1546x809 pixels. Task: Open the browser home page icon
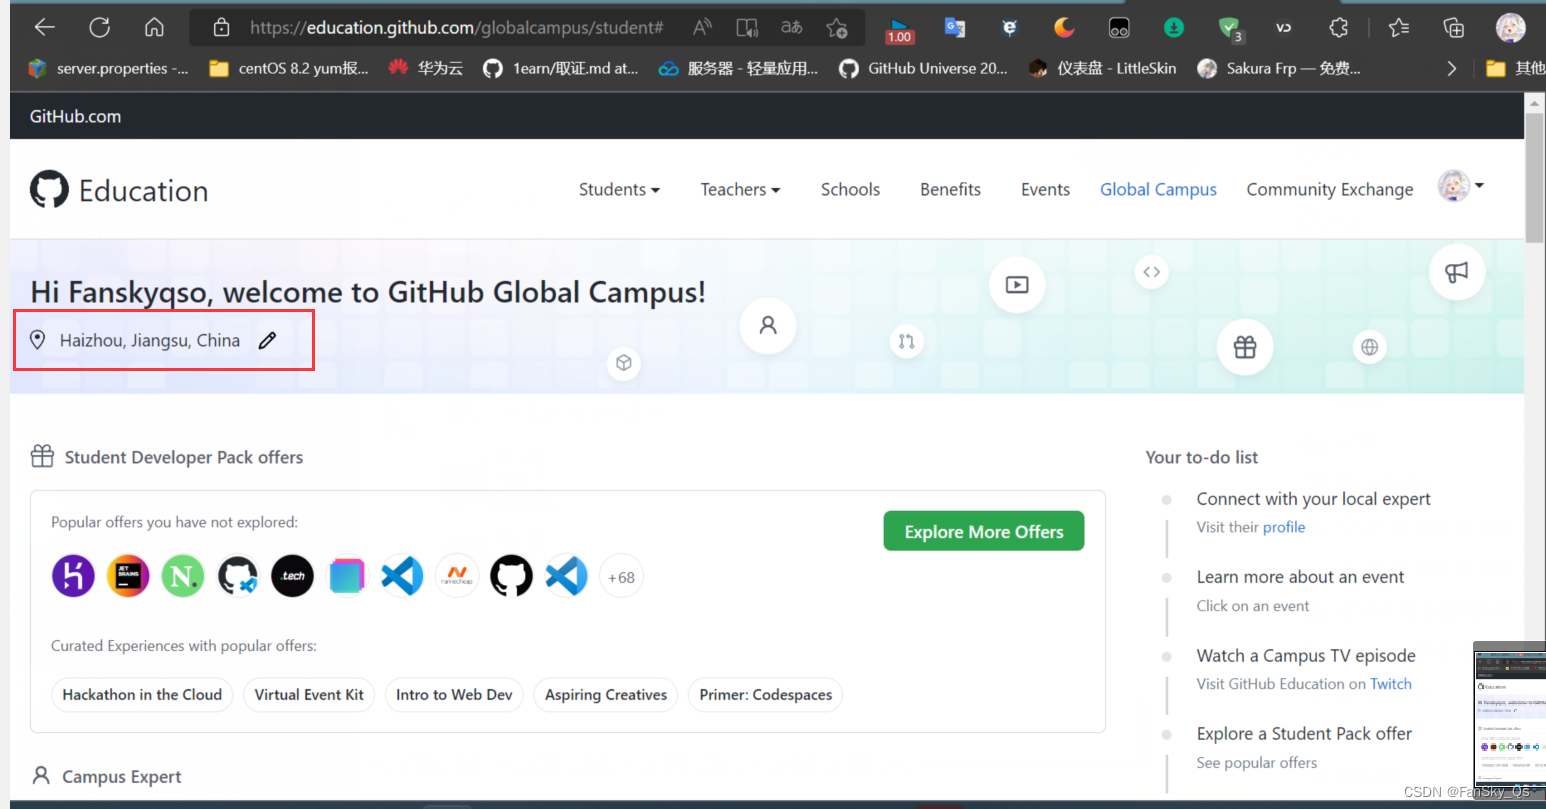154,28
